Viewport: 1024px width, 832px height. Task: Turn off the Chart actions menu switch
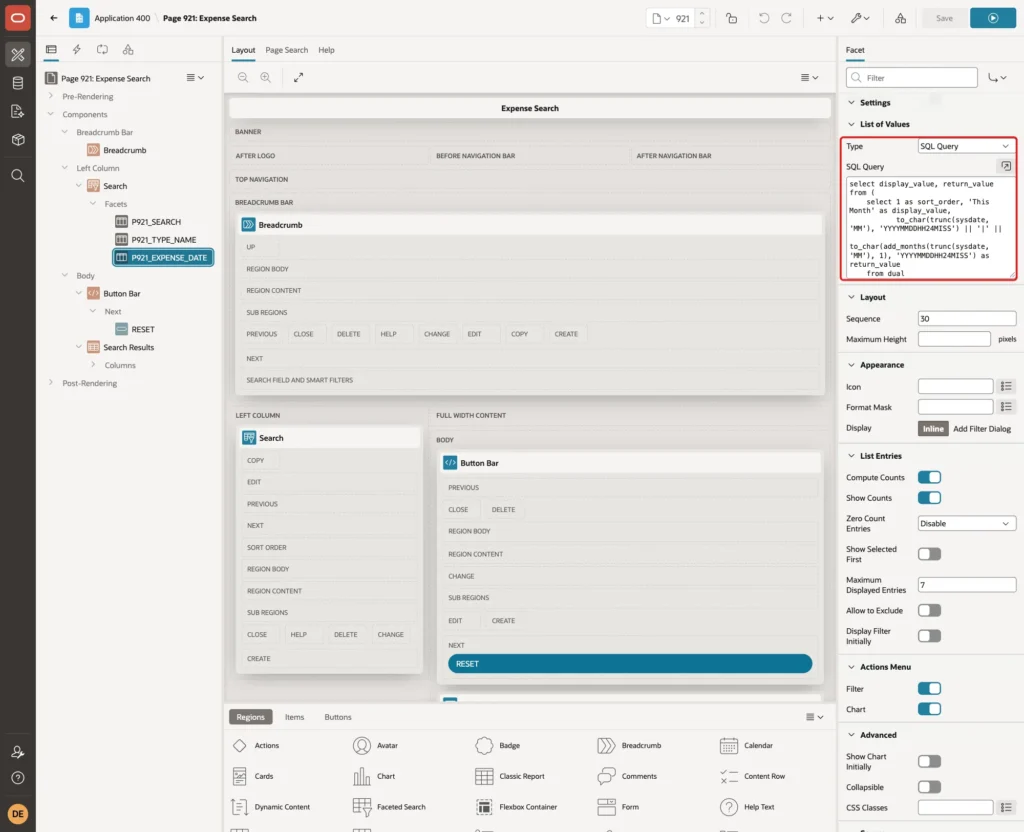pos(929,709)
